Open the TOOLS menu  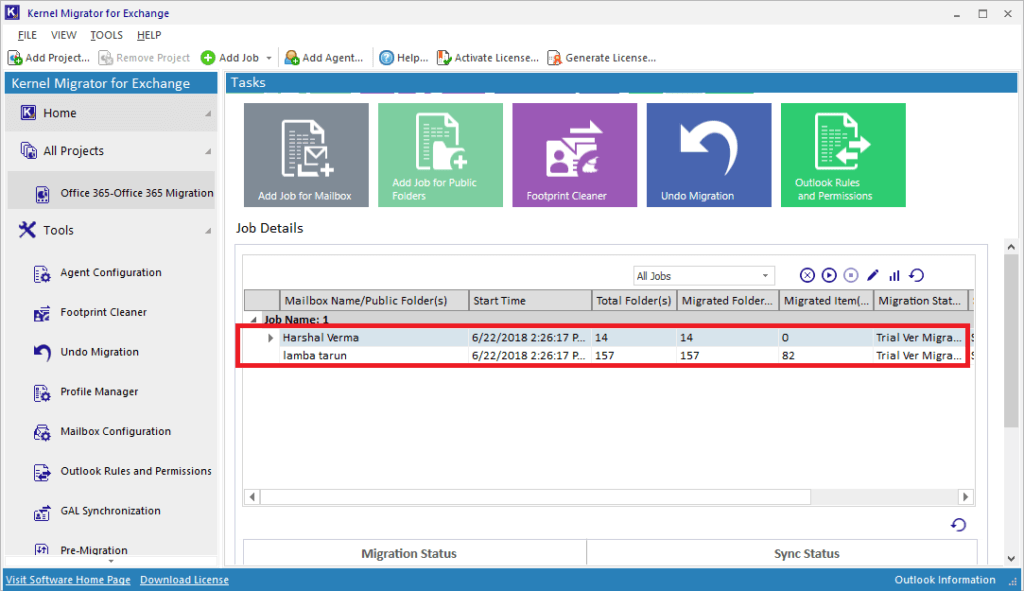tap(106, 34)
